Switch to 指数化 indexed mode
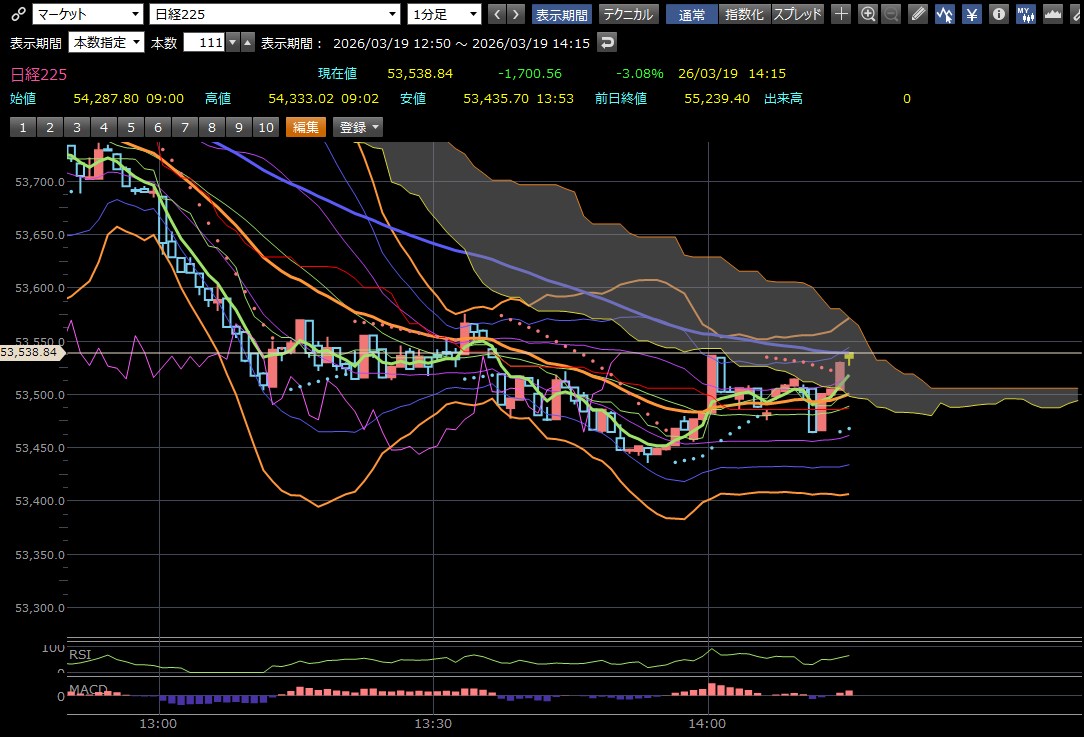Image resolution: width=1084 pixels, height=737 pixels. 744,14
